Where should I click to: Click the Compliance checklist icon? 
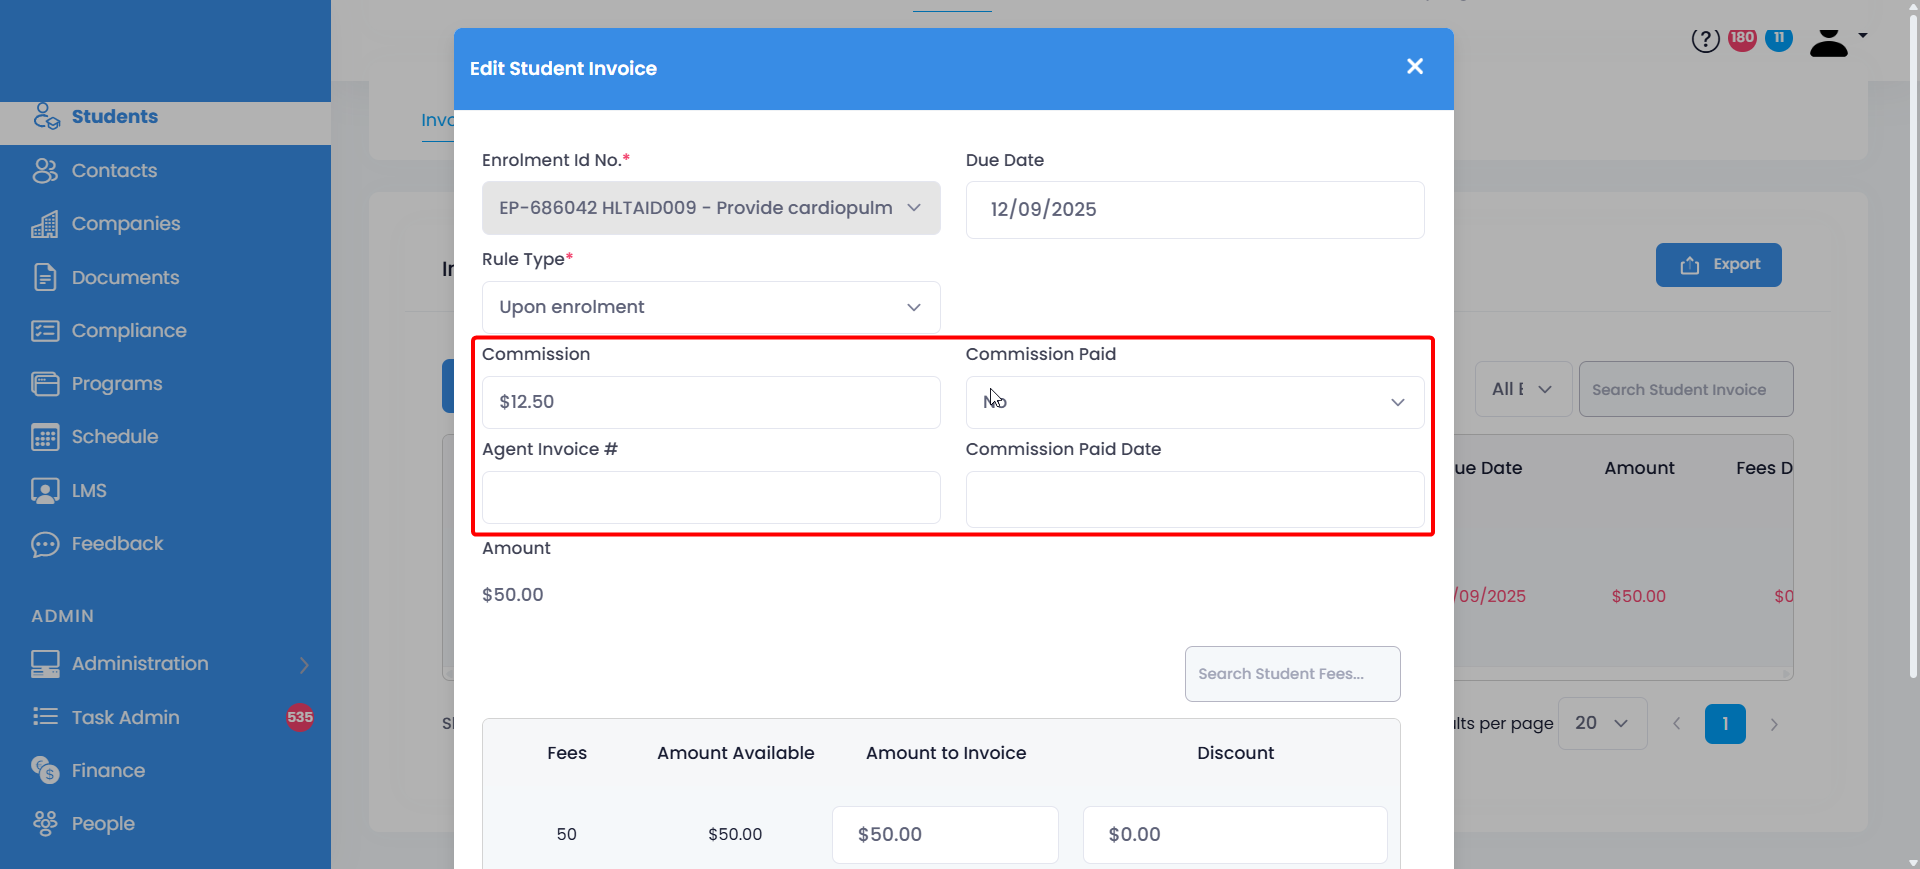45,331
